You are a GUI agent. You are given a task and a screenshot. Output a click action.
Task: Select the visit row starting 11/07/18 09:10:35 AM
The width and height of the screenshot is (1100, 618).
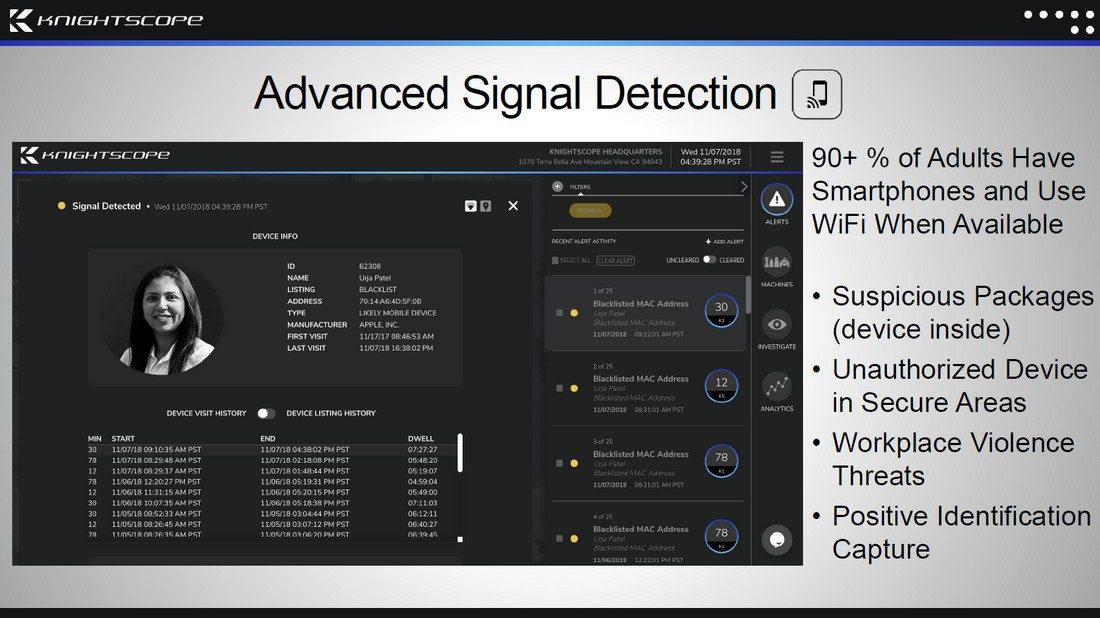271,450
